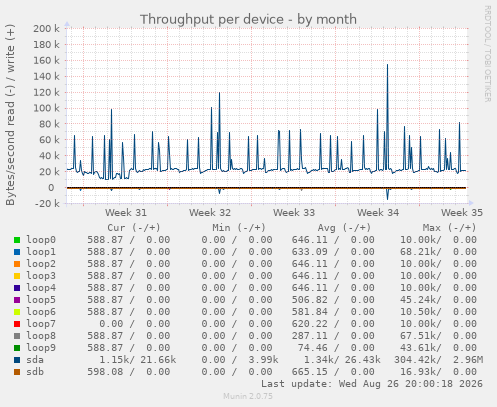Click the Last update timestamp line
This screenshot has height=407, width=497.
click(x=372, y=384)
